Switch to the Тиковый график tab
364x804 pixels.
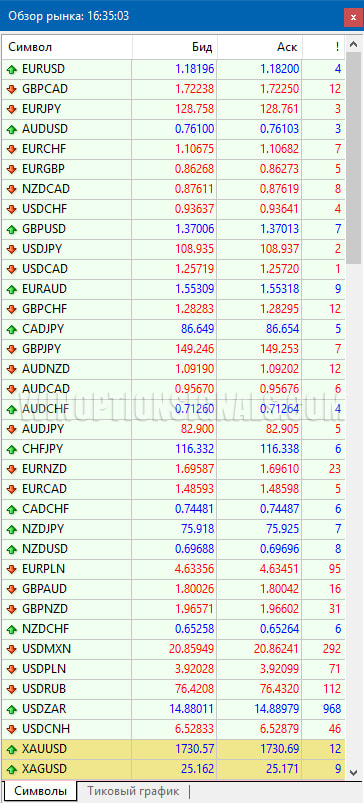(133, 791)
